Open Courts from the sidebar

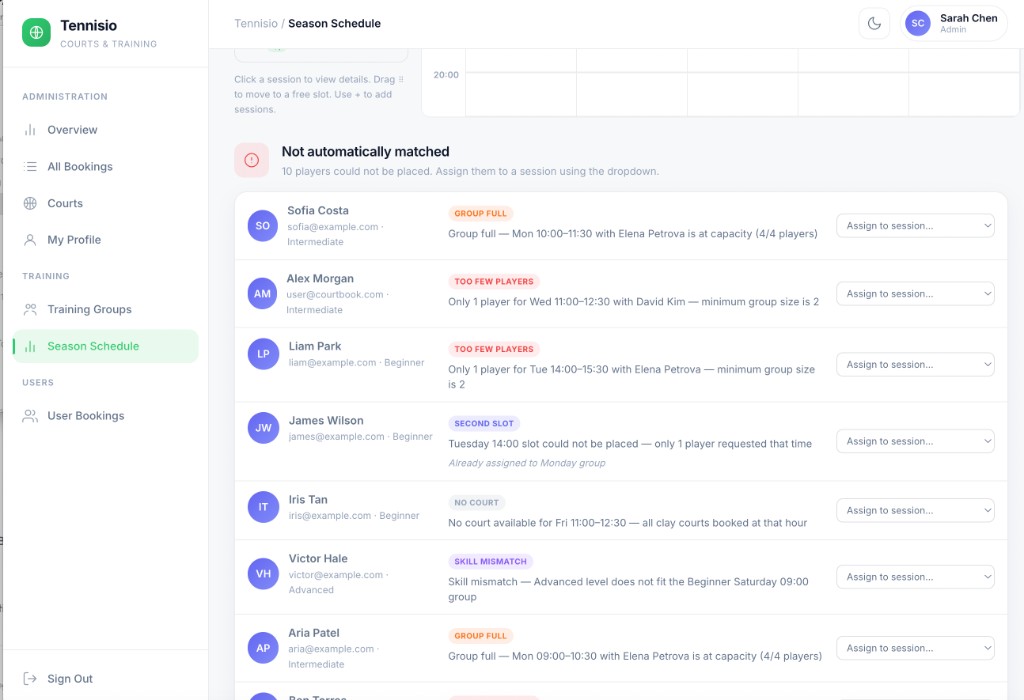[x=105, y=203]
